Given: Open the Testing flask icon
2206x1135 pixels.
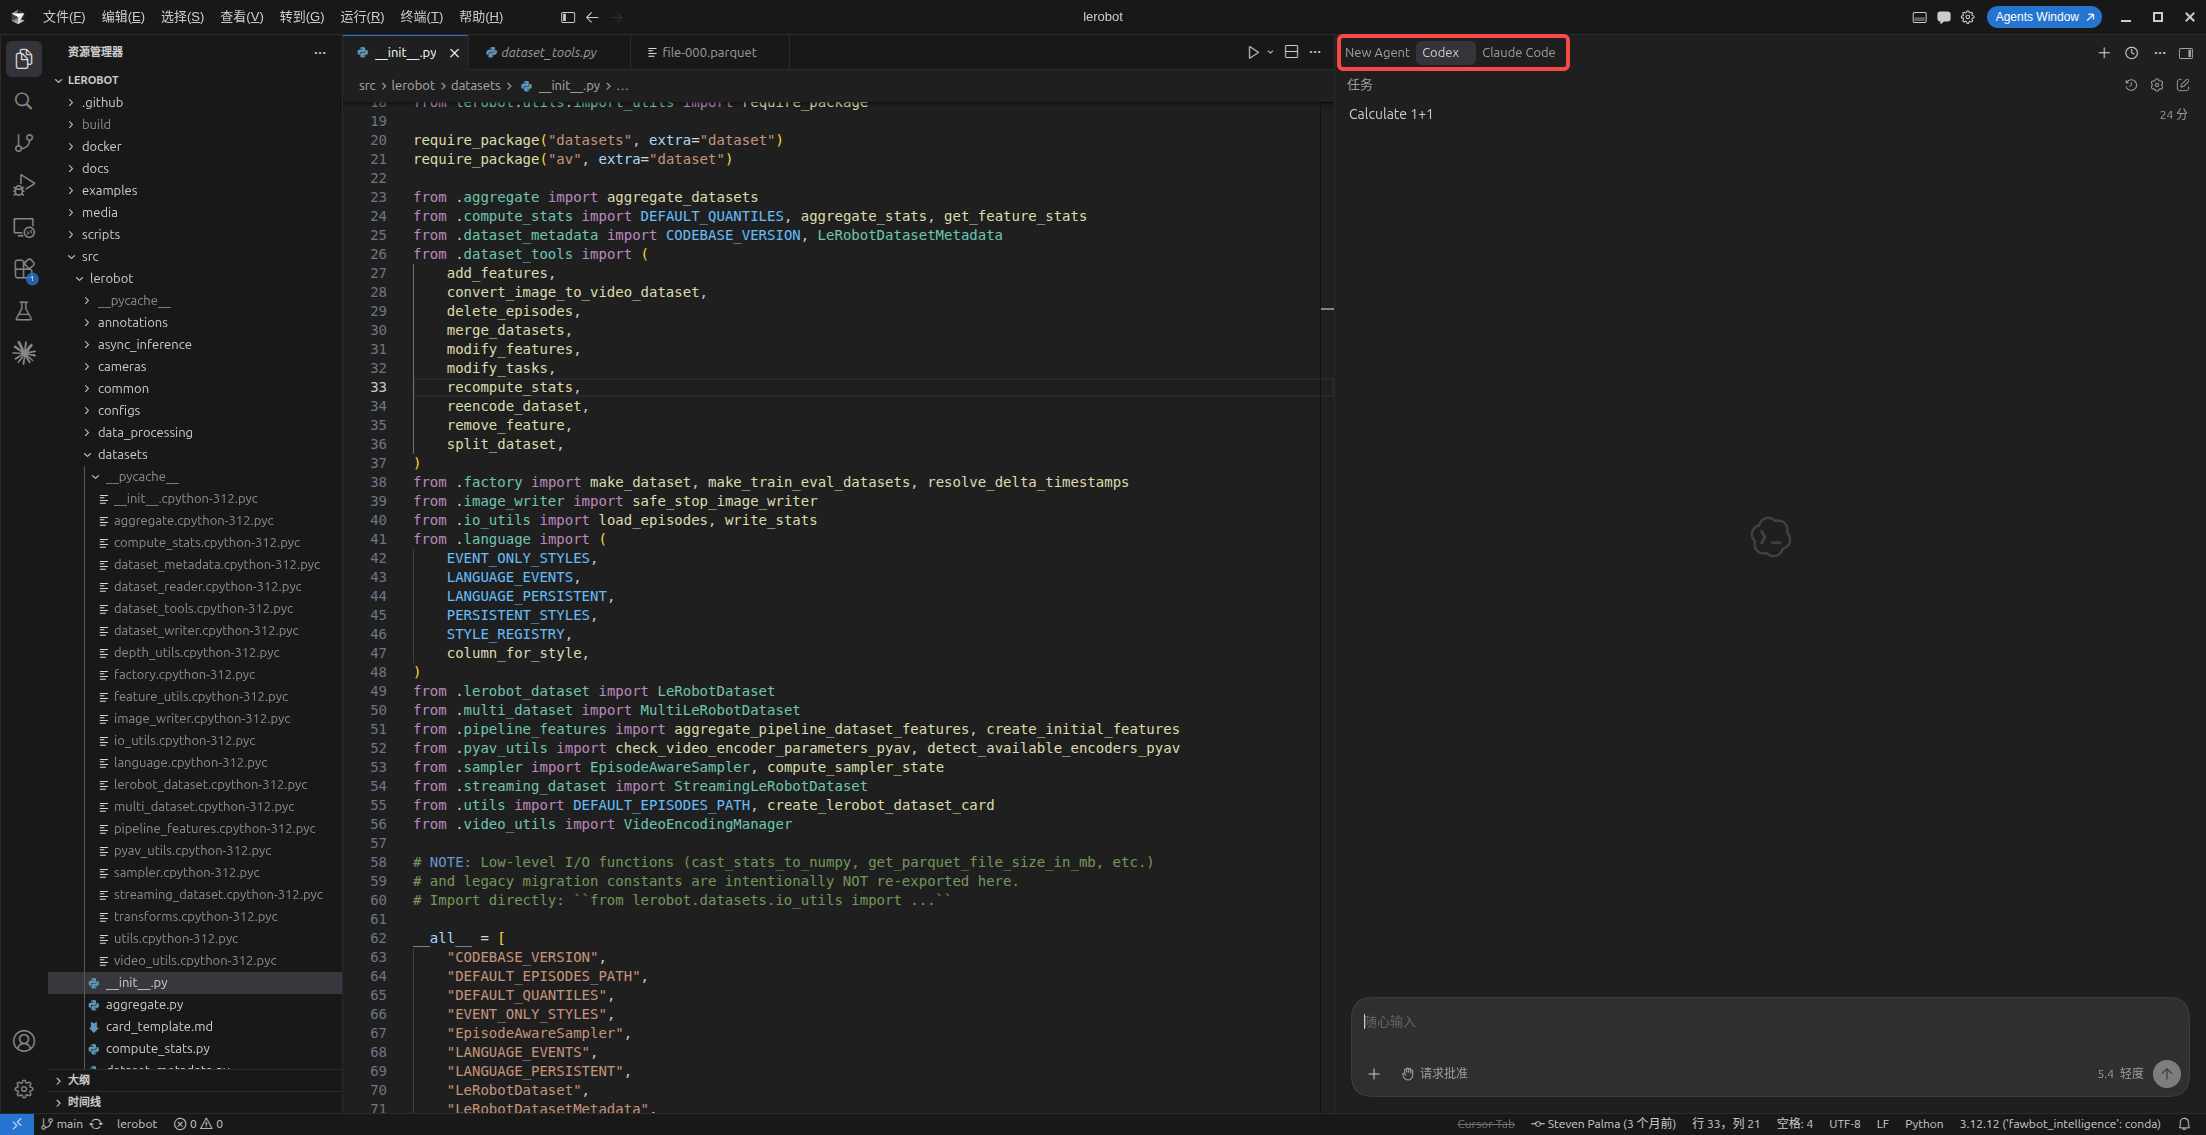Looking at the screenshot, I should [24, 311].
